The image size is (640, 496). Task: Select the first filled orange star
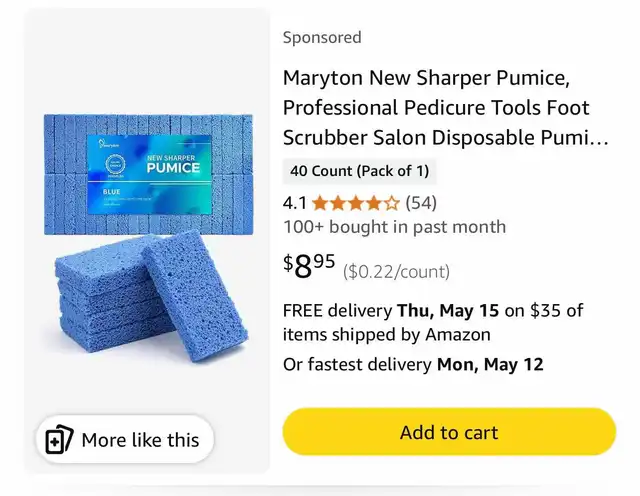tap(320, 203)
